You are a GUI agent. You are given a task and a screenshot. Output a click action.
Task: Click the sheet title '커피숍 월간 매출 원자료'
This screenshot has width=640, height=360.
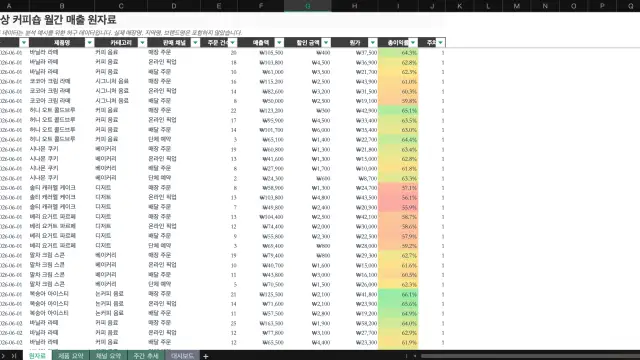pos(64,20)
